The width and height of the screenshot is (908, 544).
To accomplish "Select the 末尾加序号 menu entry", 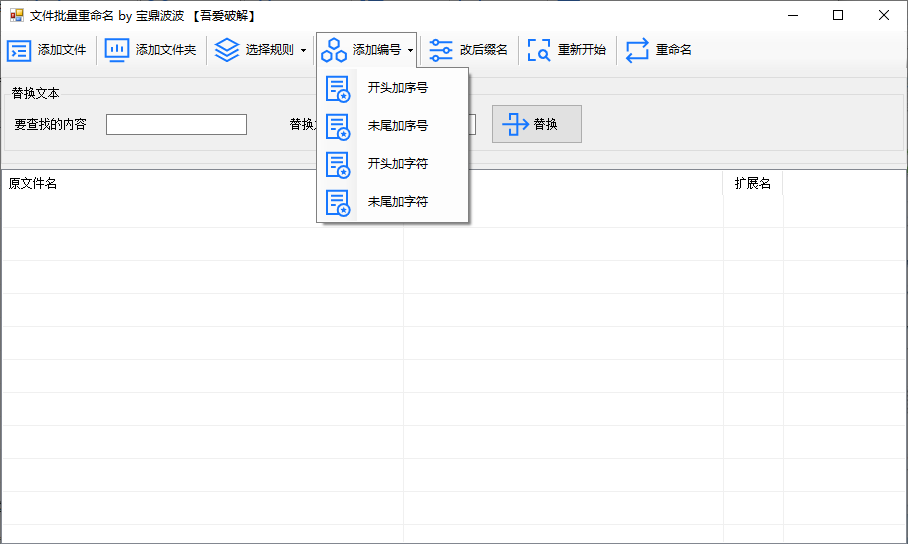I will [x=397, y=126].
